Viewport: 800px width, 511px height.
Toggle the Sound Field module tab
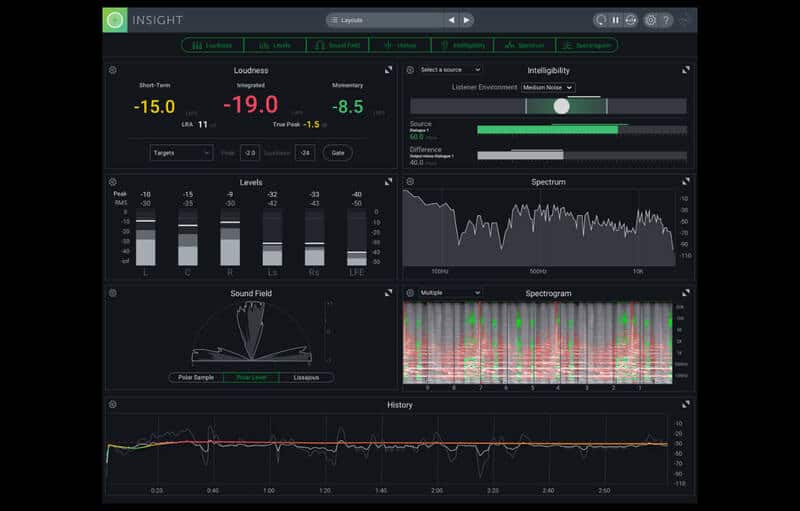pyautogui.click(x=338, y=45)
